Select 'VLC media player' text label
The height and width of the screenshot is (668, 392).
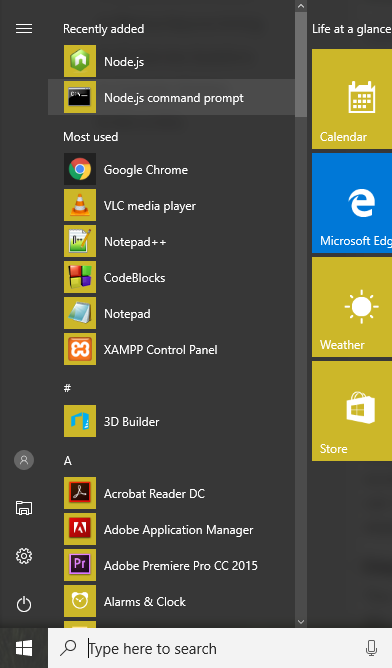coord(150,206)
